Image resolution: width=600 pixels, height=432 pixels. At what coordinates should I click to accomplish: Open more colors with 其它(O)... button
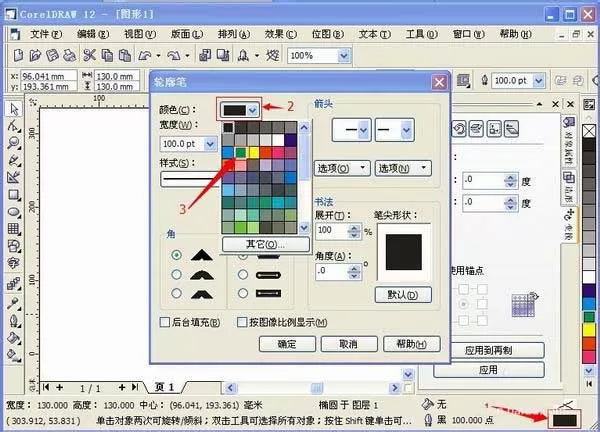coord(266,244)
